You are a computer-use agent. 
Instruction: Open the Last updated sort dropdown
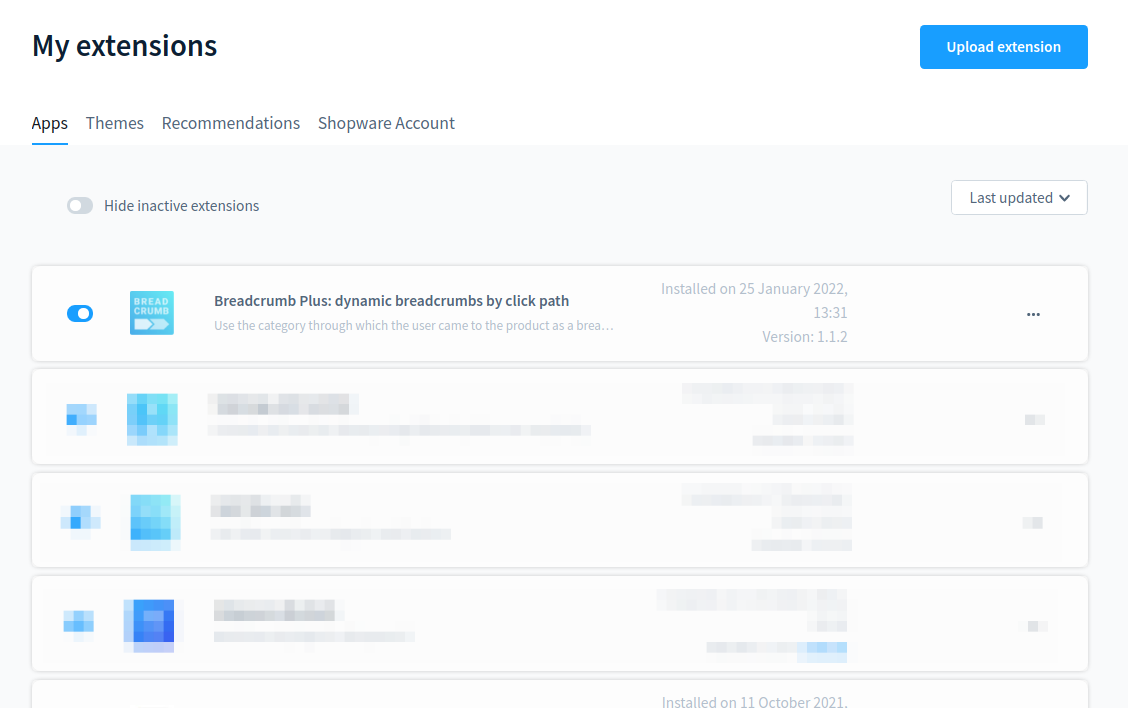[x=1019, y=198]
